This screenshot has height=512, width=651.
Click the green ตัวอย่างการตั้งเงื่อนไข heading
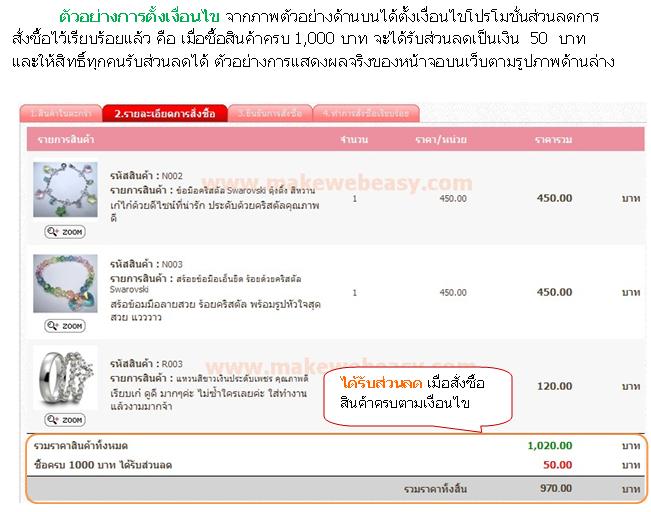(x=139, y=17)
